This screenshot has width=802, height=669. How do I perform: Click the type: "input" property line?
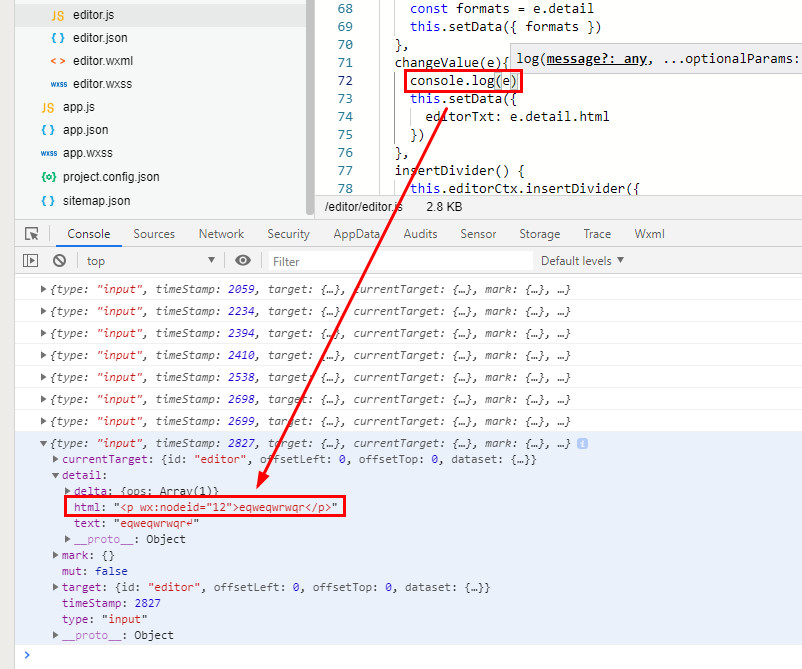(104, 619)
